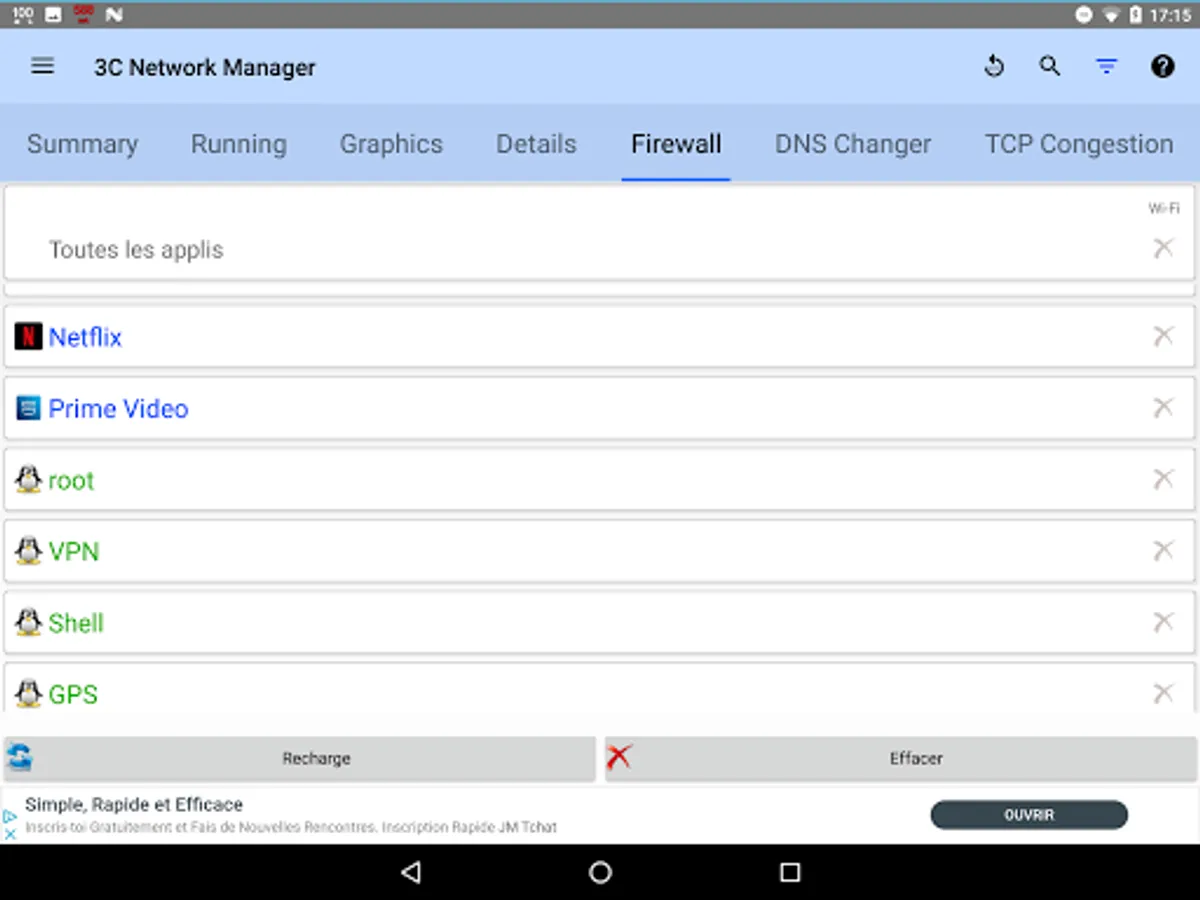This screenshot has width=1200, height=900.
Task: Select the GPS entry label
Action: pyautogui.click(x=73, y=695)
